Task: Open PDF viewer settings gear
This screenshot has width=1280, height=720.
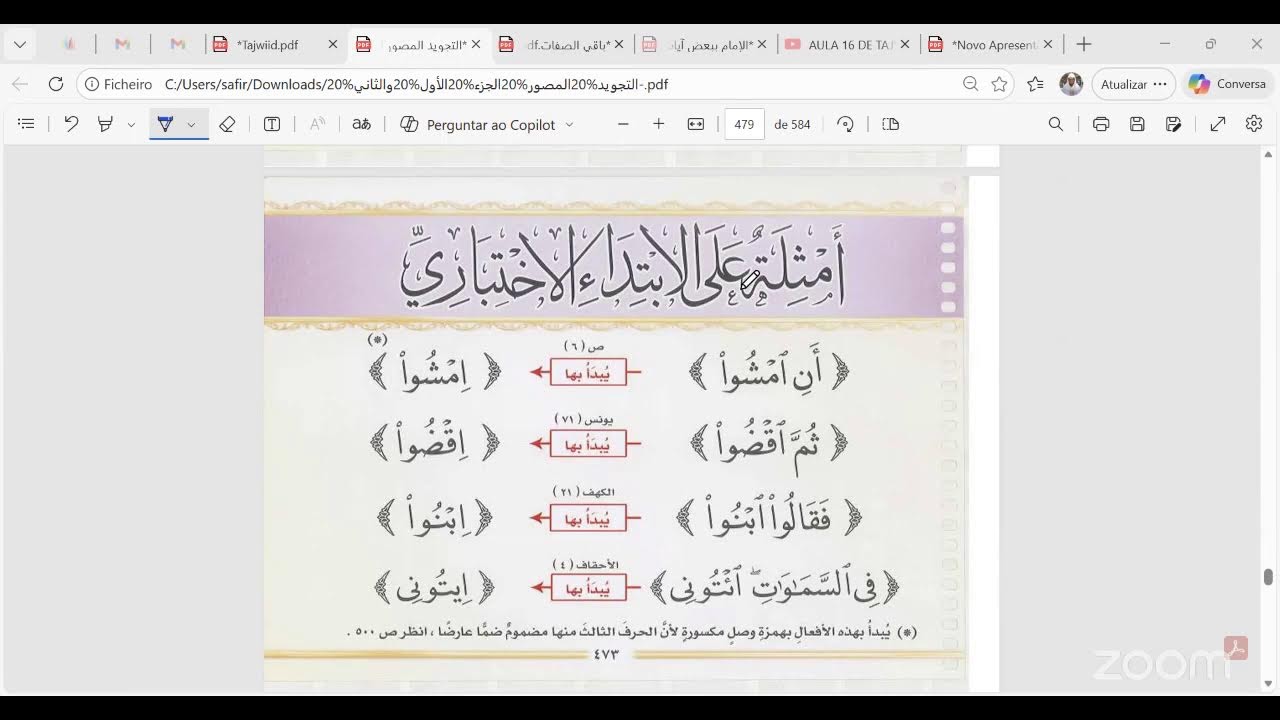Action: point(1254,124)
